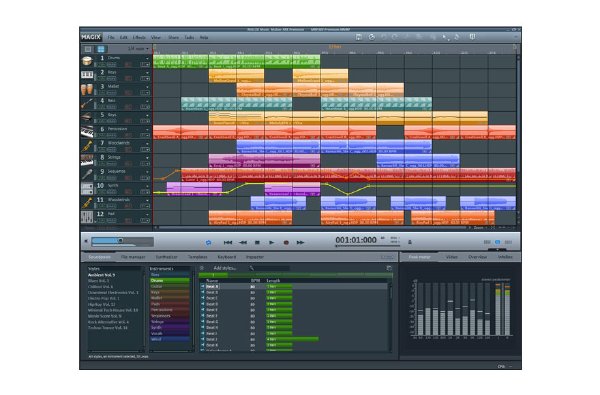Click the Soundpool search field
600x395 pixels.
[x=271, y=268]
